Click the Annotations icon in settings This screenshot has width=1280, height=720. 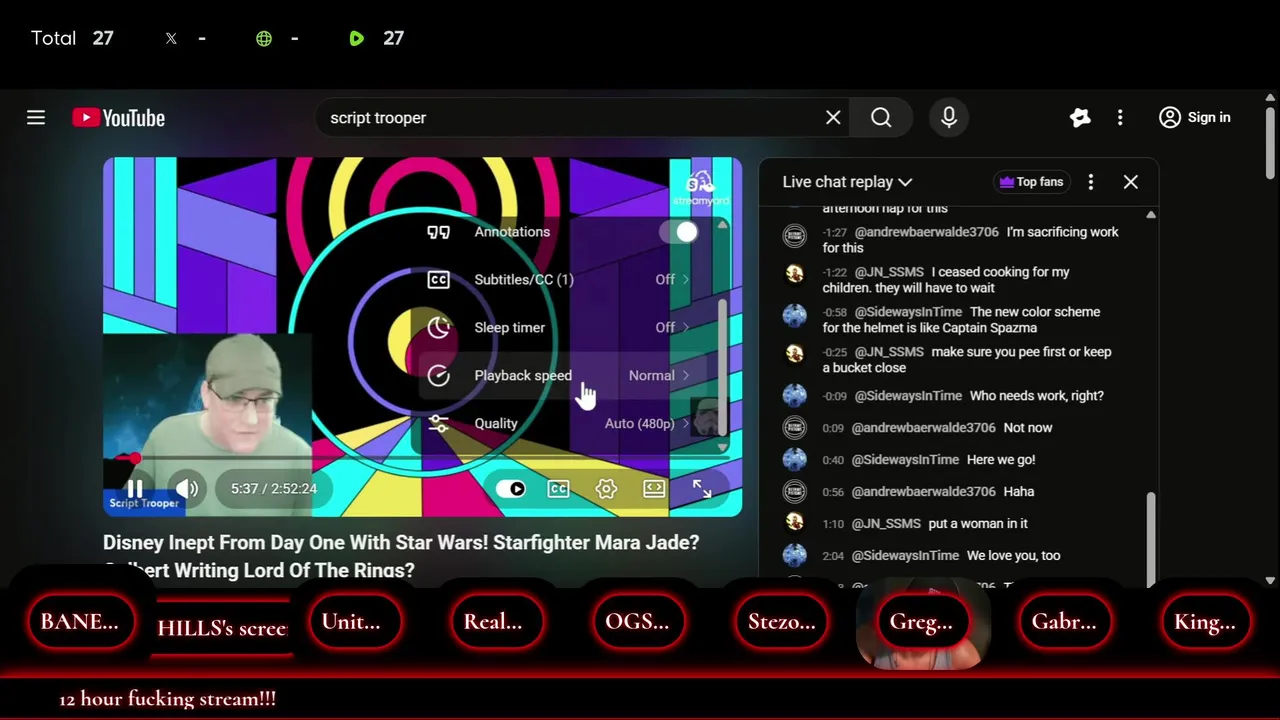(438, 232)
